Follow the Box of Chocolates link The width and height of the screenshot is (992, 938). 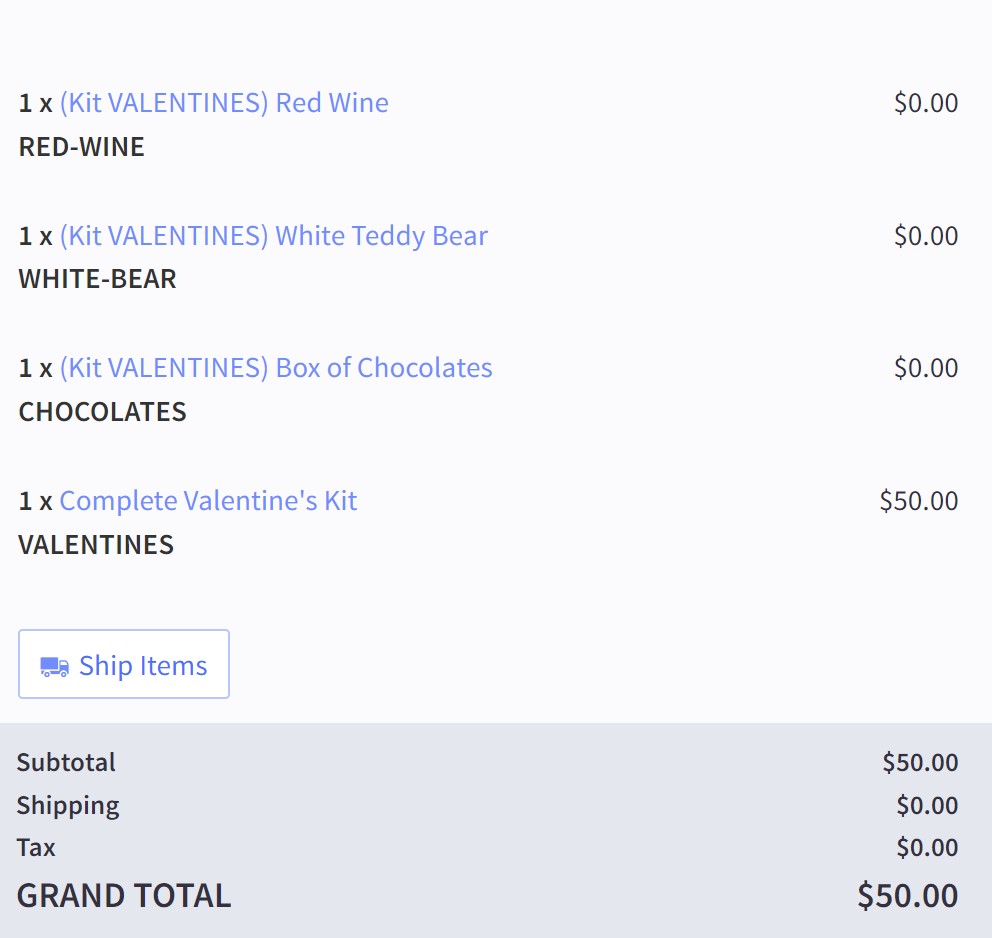pyautogui.click(x=276, y=368)
